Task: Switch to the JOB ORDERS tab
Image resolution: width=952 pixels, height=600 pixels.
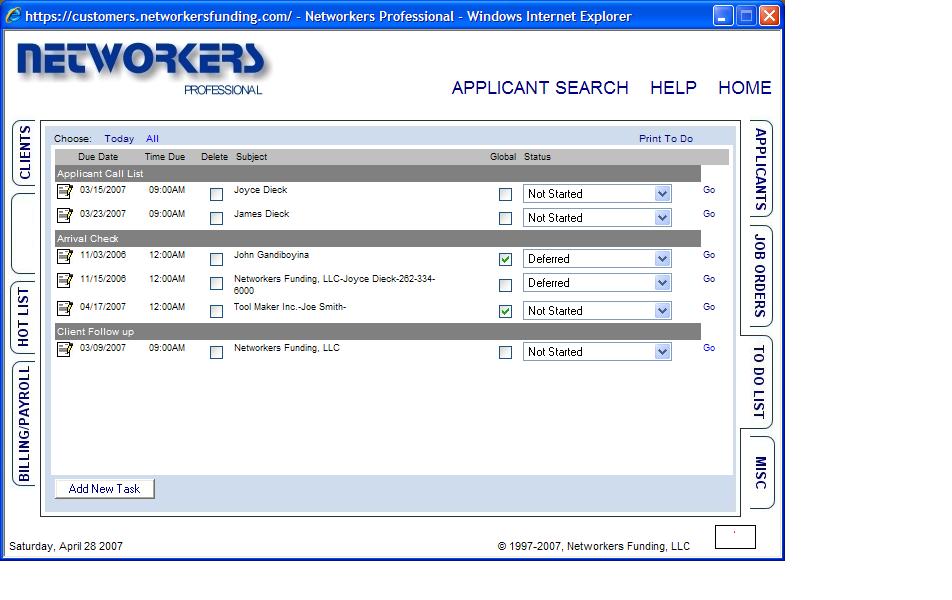Action: tap(760, 275)
